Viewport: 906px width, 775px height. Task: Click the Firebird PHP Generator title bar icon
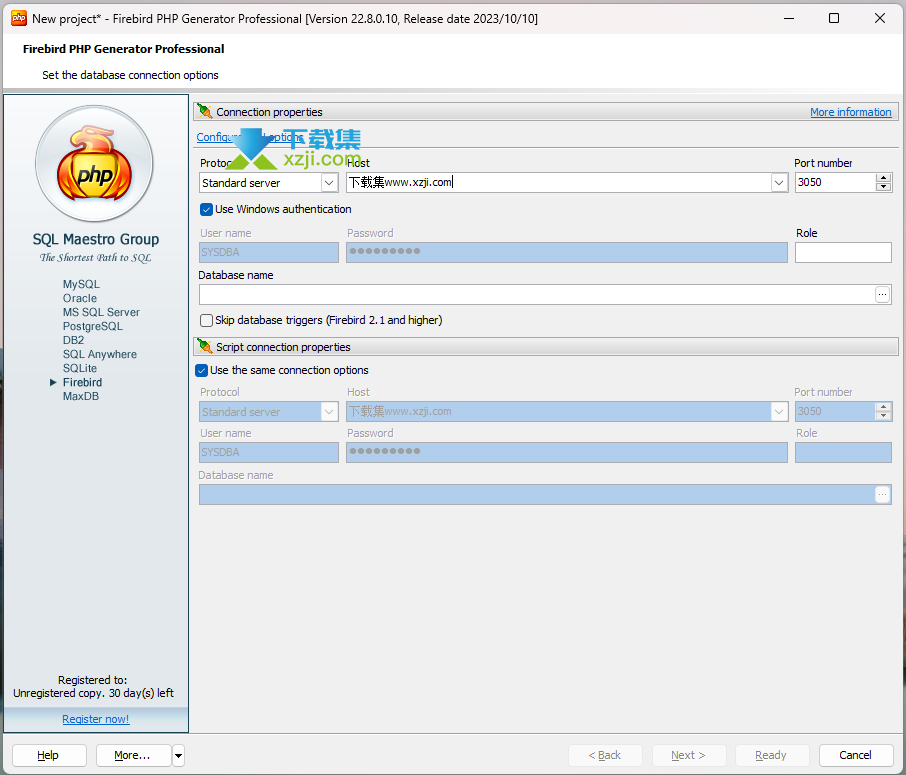[19, 18]
